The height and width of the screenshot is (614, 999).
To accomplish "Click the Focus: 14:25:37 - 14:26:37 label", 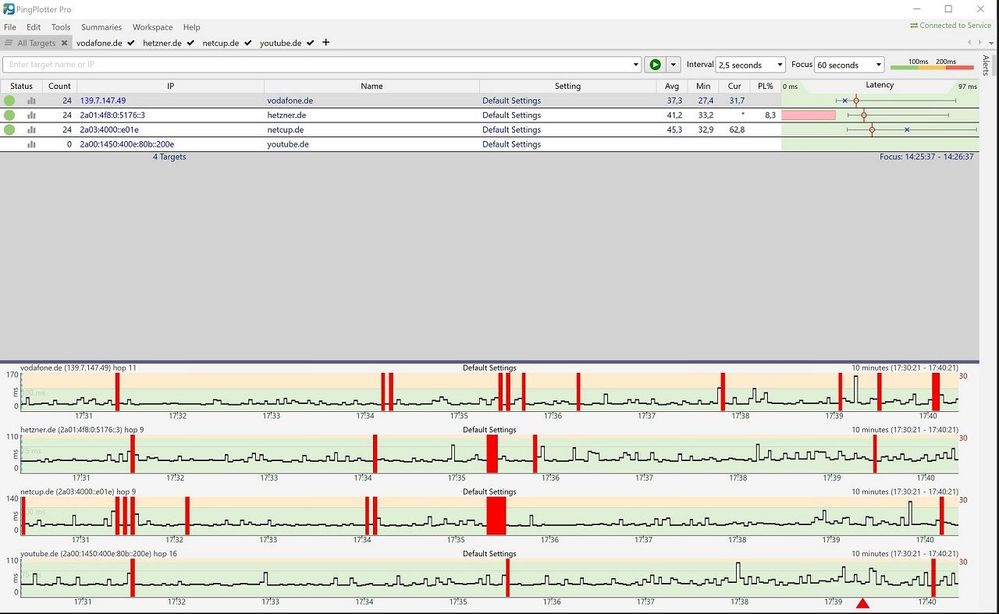I will click(x=926, y=157).
